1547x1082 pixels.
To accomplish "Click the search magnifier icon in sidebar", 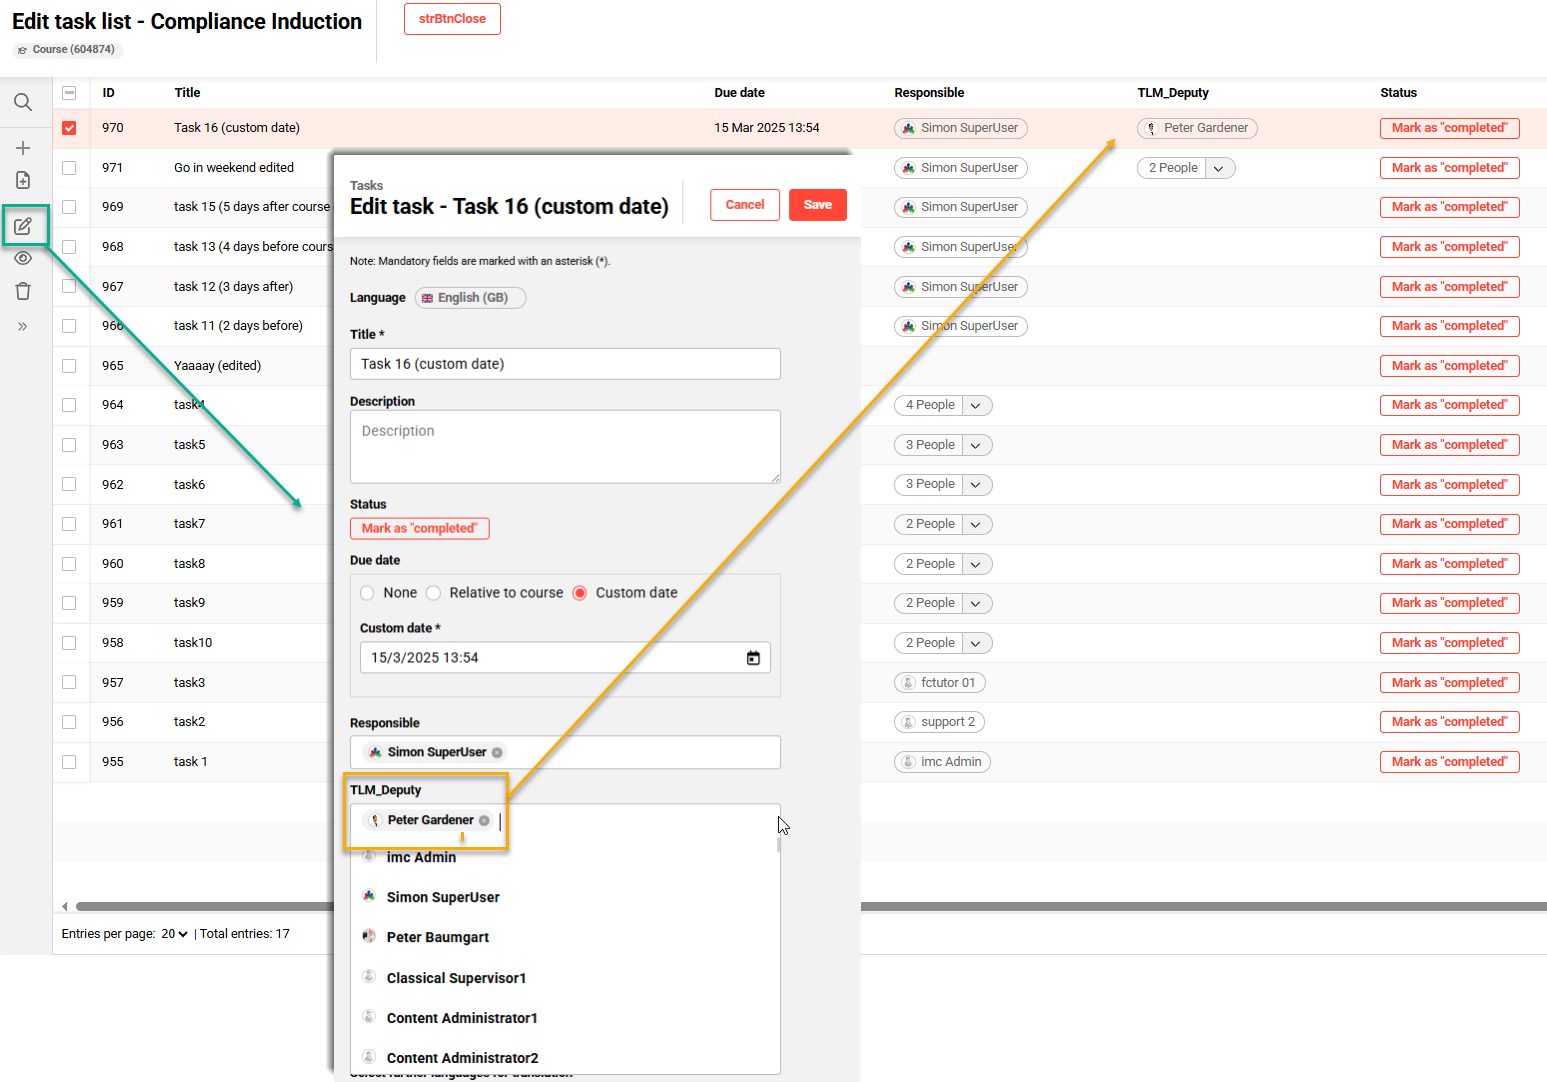I will 23,102.
